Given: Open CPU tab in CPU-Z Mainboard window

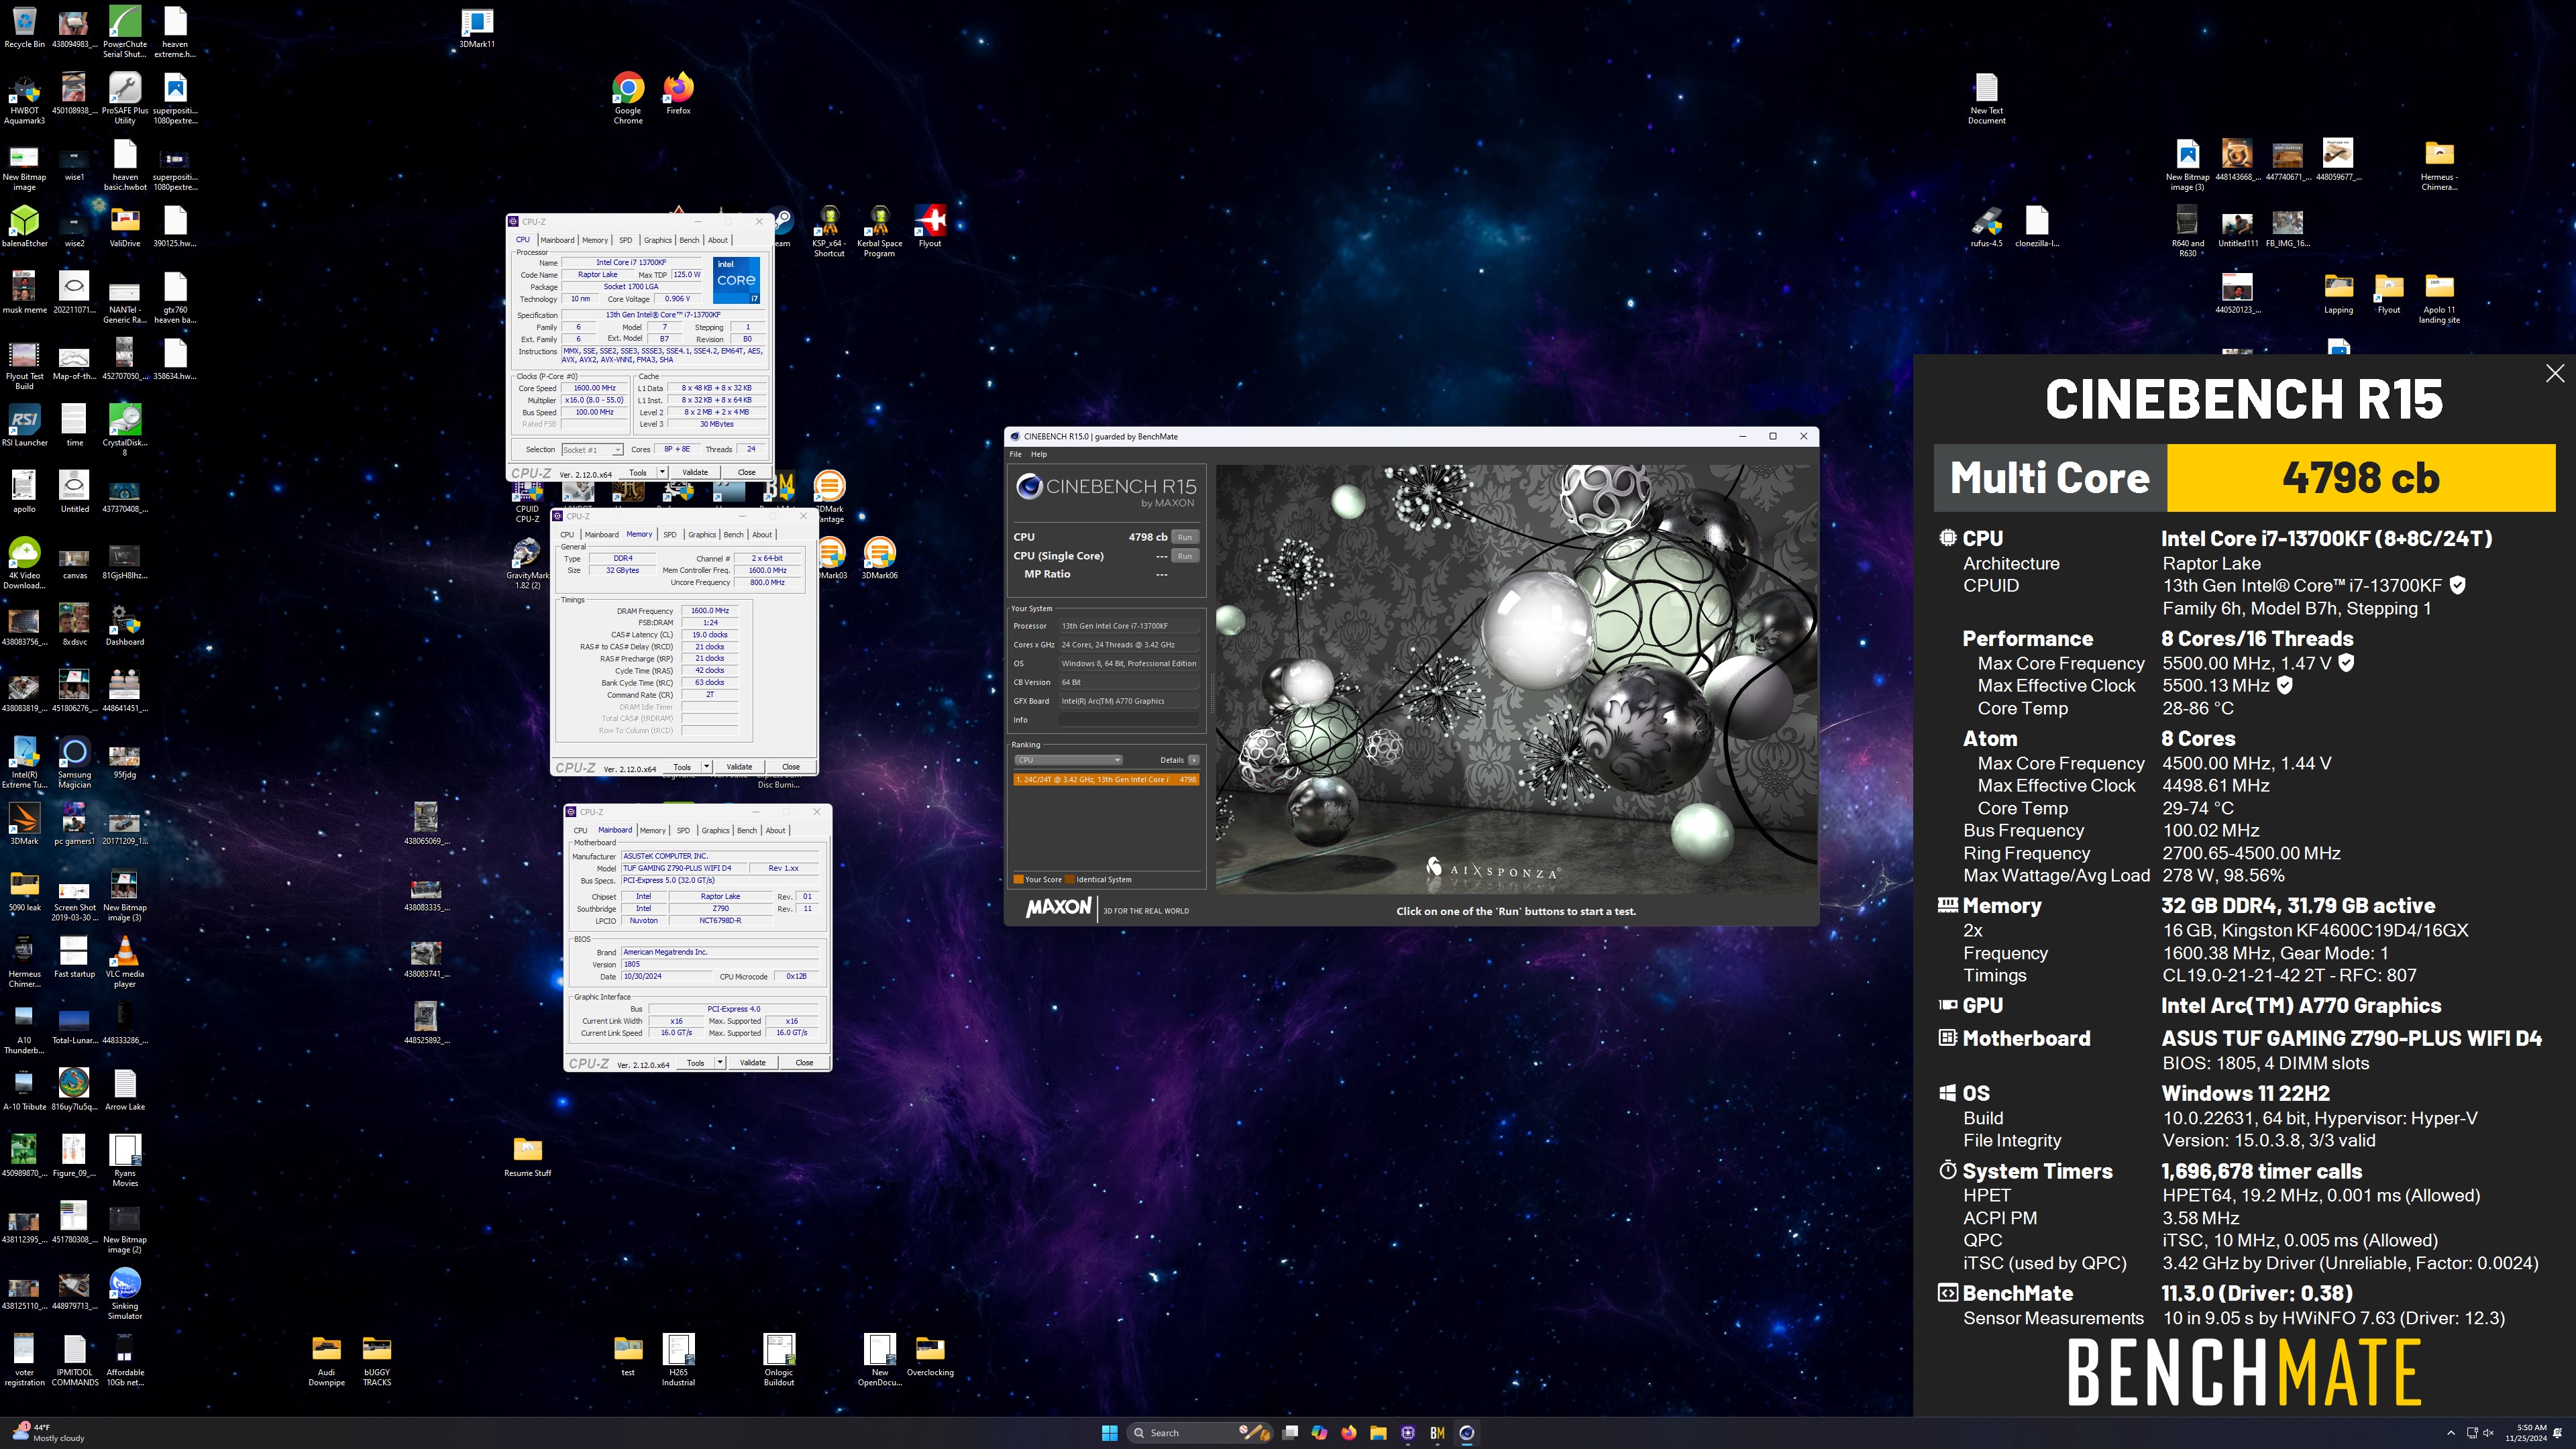Looking at the screenshot, I should [580, 831].
